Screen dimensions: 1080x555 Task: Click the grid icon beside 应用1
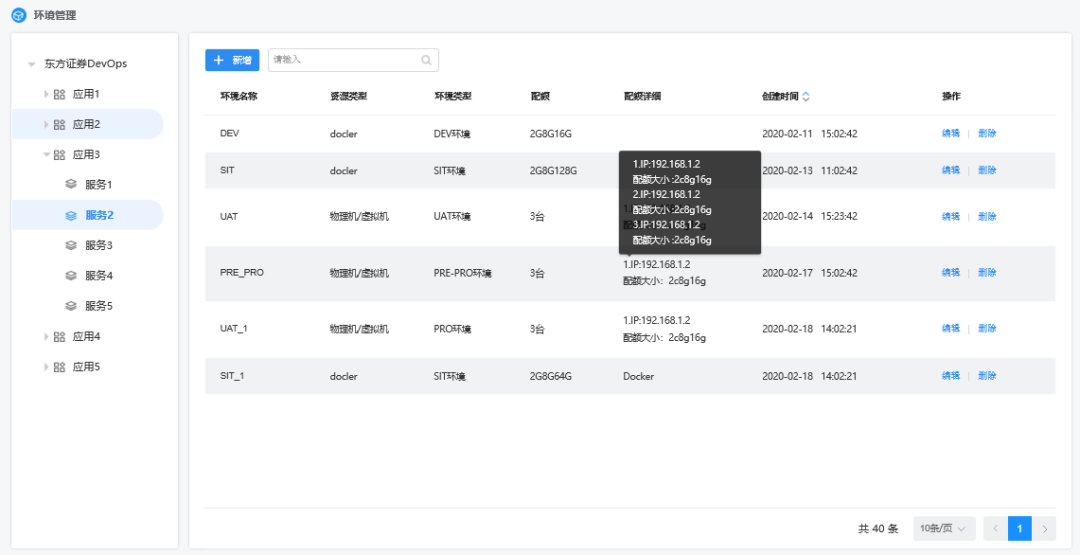pyautogui.click(x=59, y=94)
